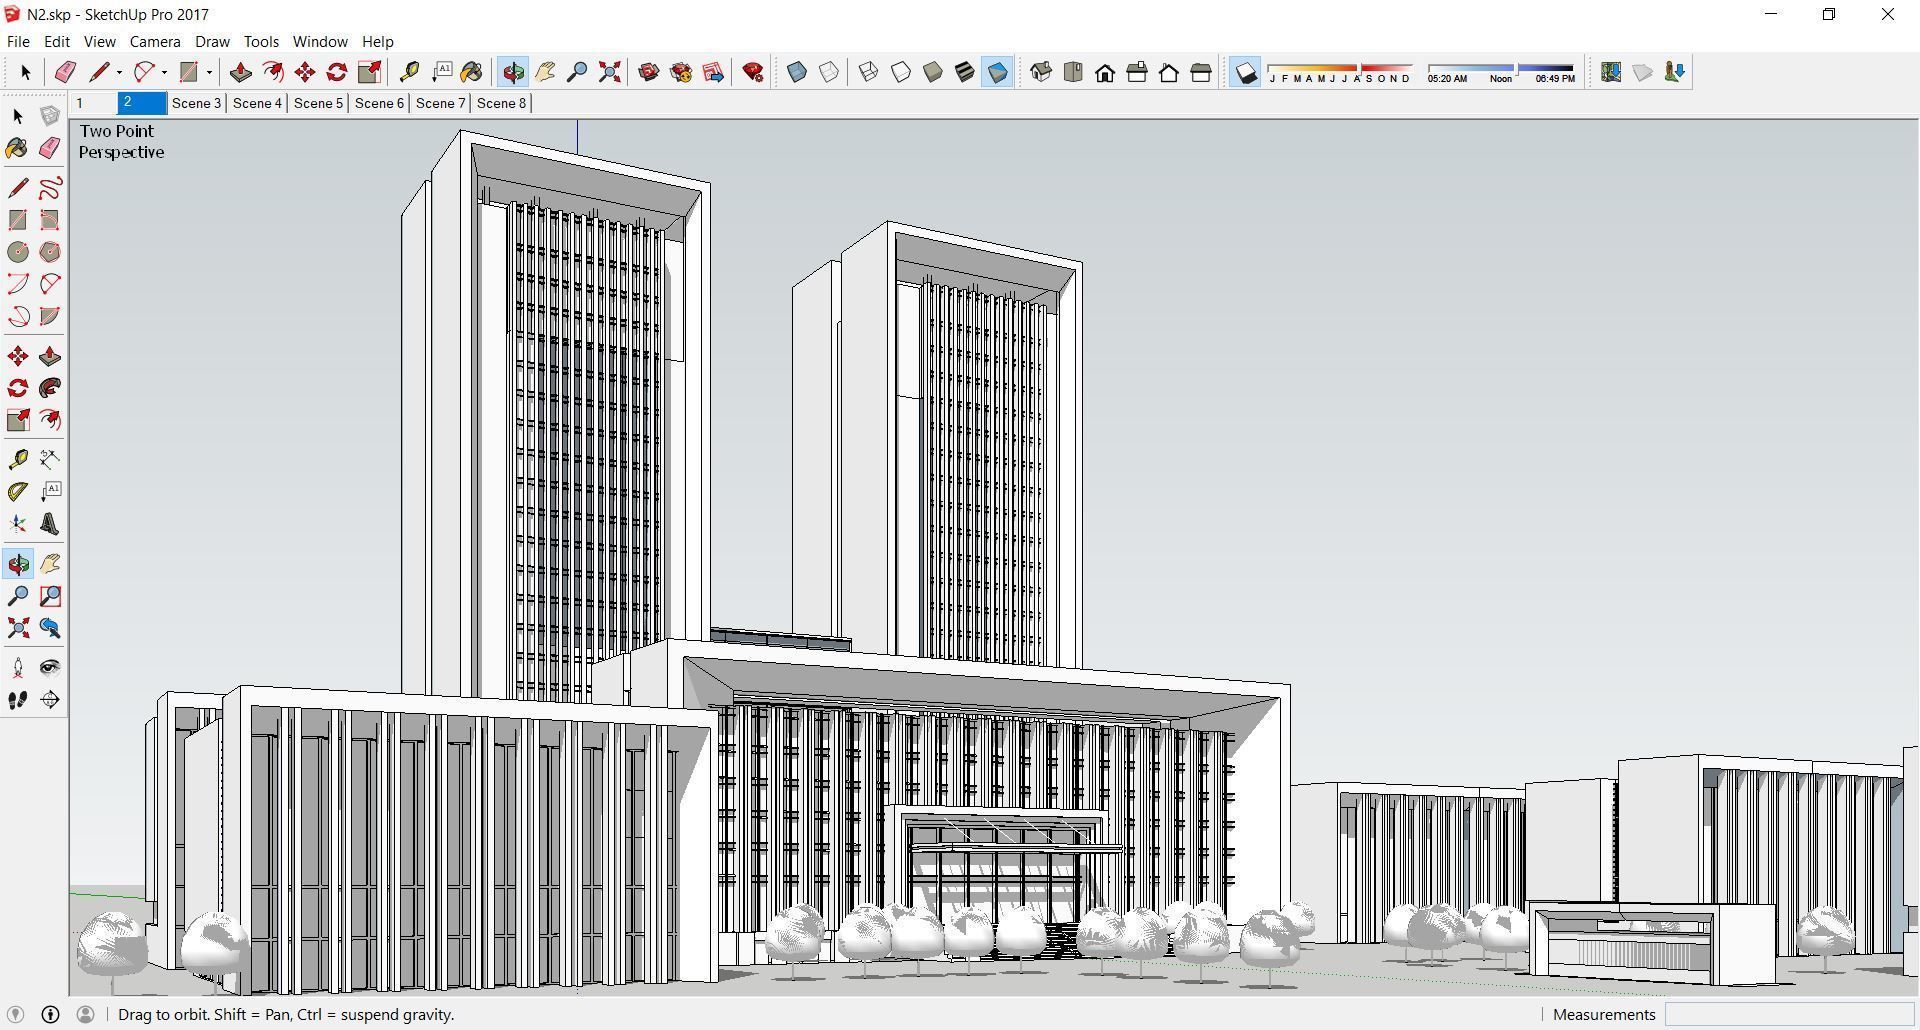Click the 'Drag to orbit' status text

tap(286, 1014)
